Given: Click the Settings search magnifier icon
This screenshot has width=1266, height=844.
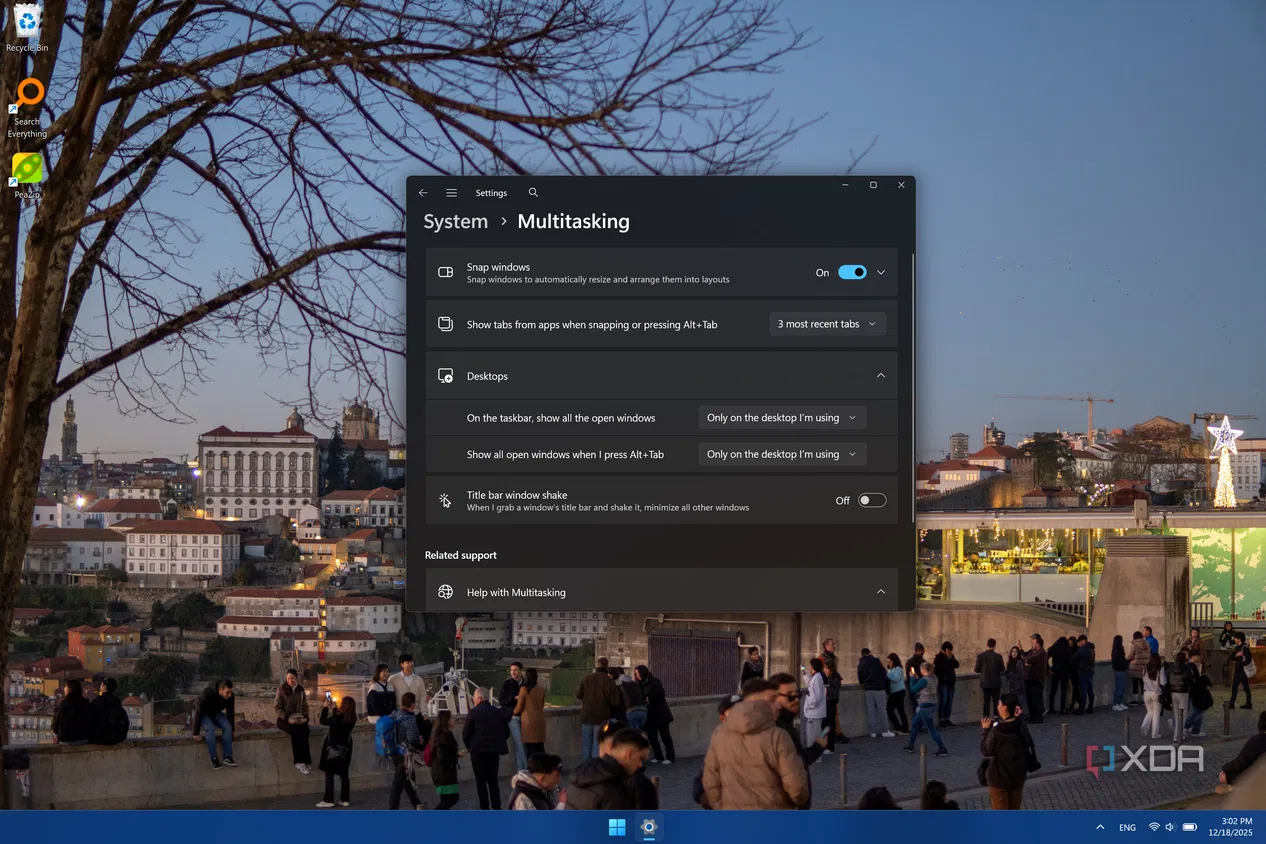Looking at the screenshot, I should point(533,193).
